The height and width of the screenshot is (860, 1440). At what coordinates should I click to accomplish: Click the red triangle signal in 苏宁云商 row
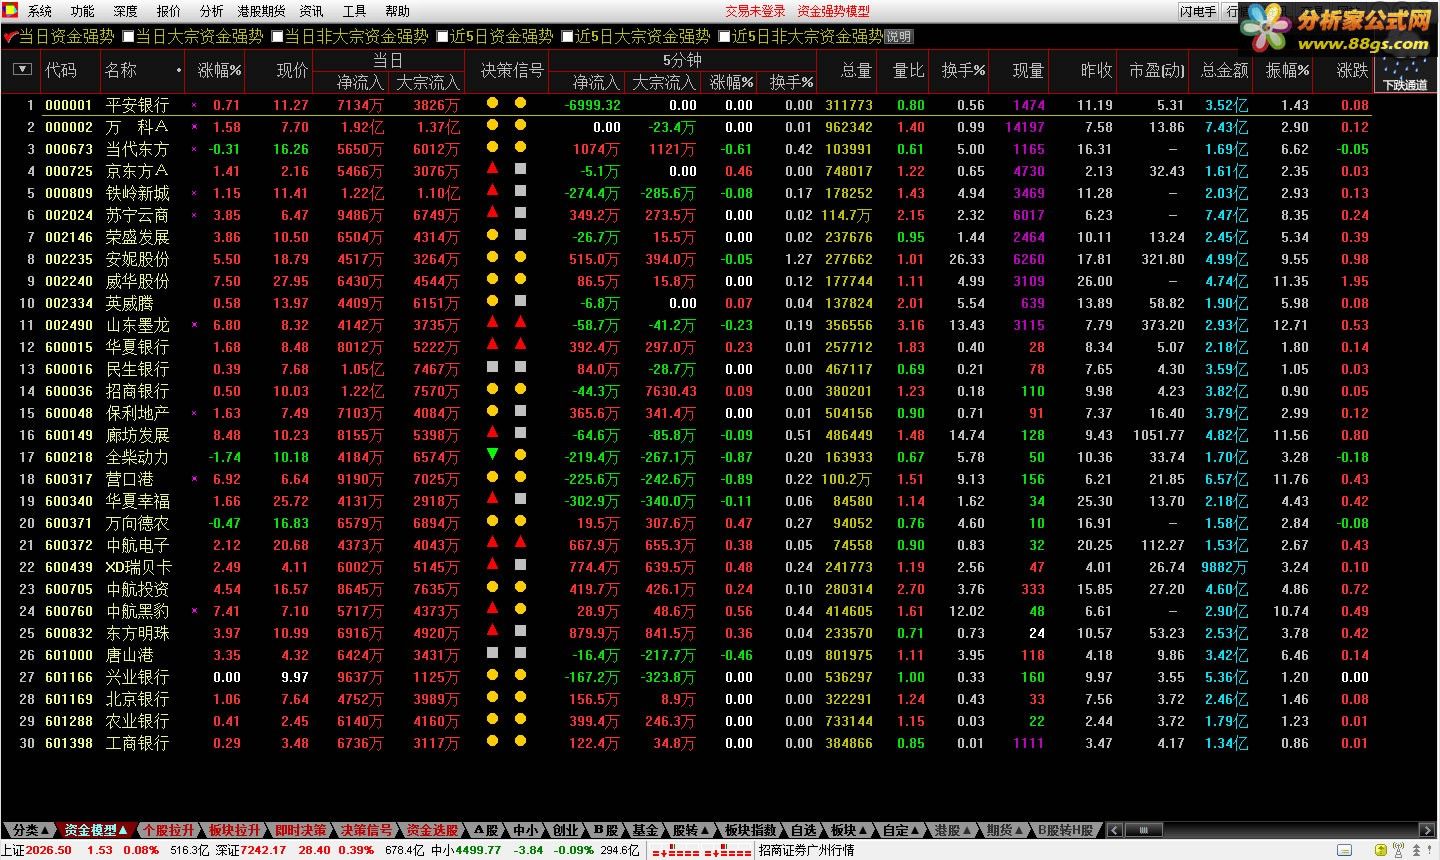click(492, 212)
